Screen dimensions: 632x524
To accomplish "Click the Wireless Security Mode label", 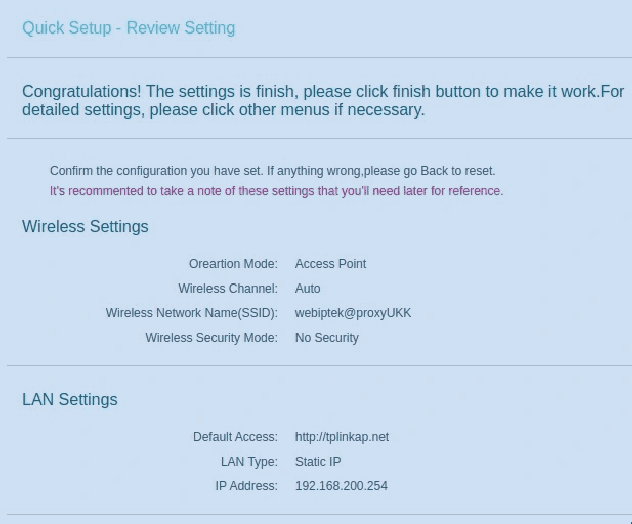I will pyautogui.click(x=211, y=338).
